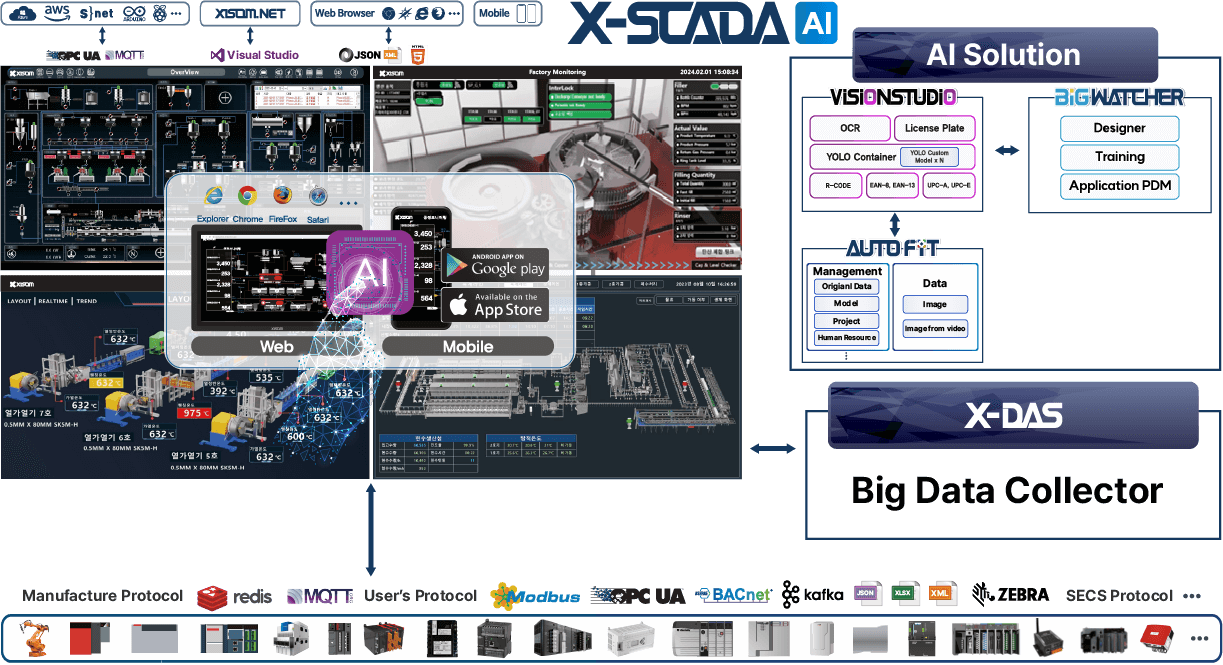1223x665 pixels.
Task: Click the App Store download badge
Action: [494, 306]
